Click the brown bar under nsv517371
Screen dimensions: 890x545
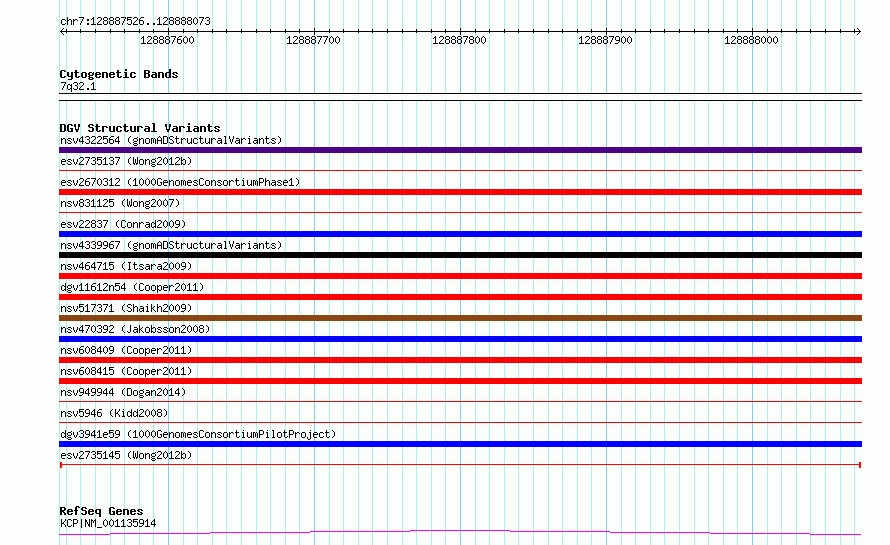[x=460, y=318]
